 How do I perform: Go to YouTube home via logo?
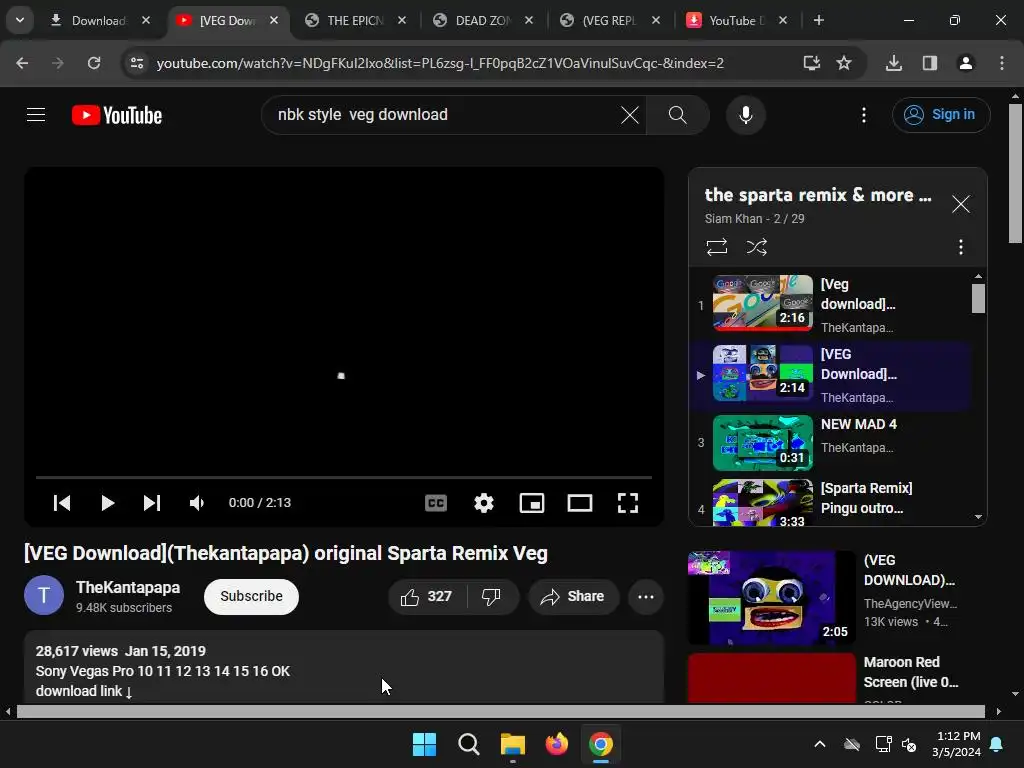pyautogui.click(x=117, y=115)
